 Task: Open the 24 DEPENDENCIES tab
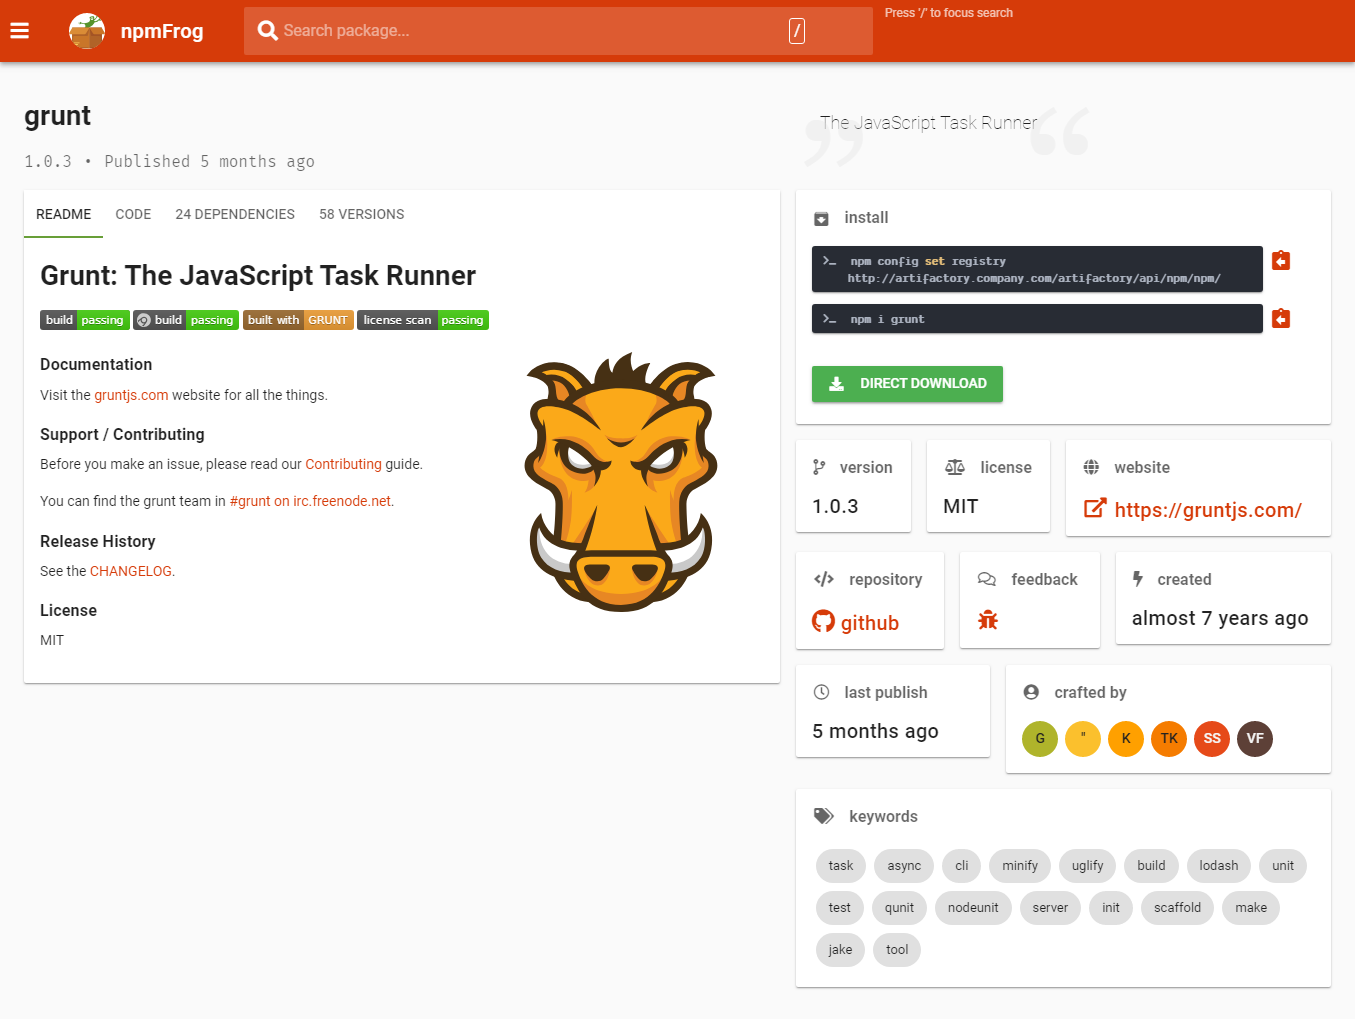[235, 215]
